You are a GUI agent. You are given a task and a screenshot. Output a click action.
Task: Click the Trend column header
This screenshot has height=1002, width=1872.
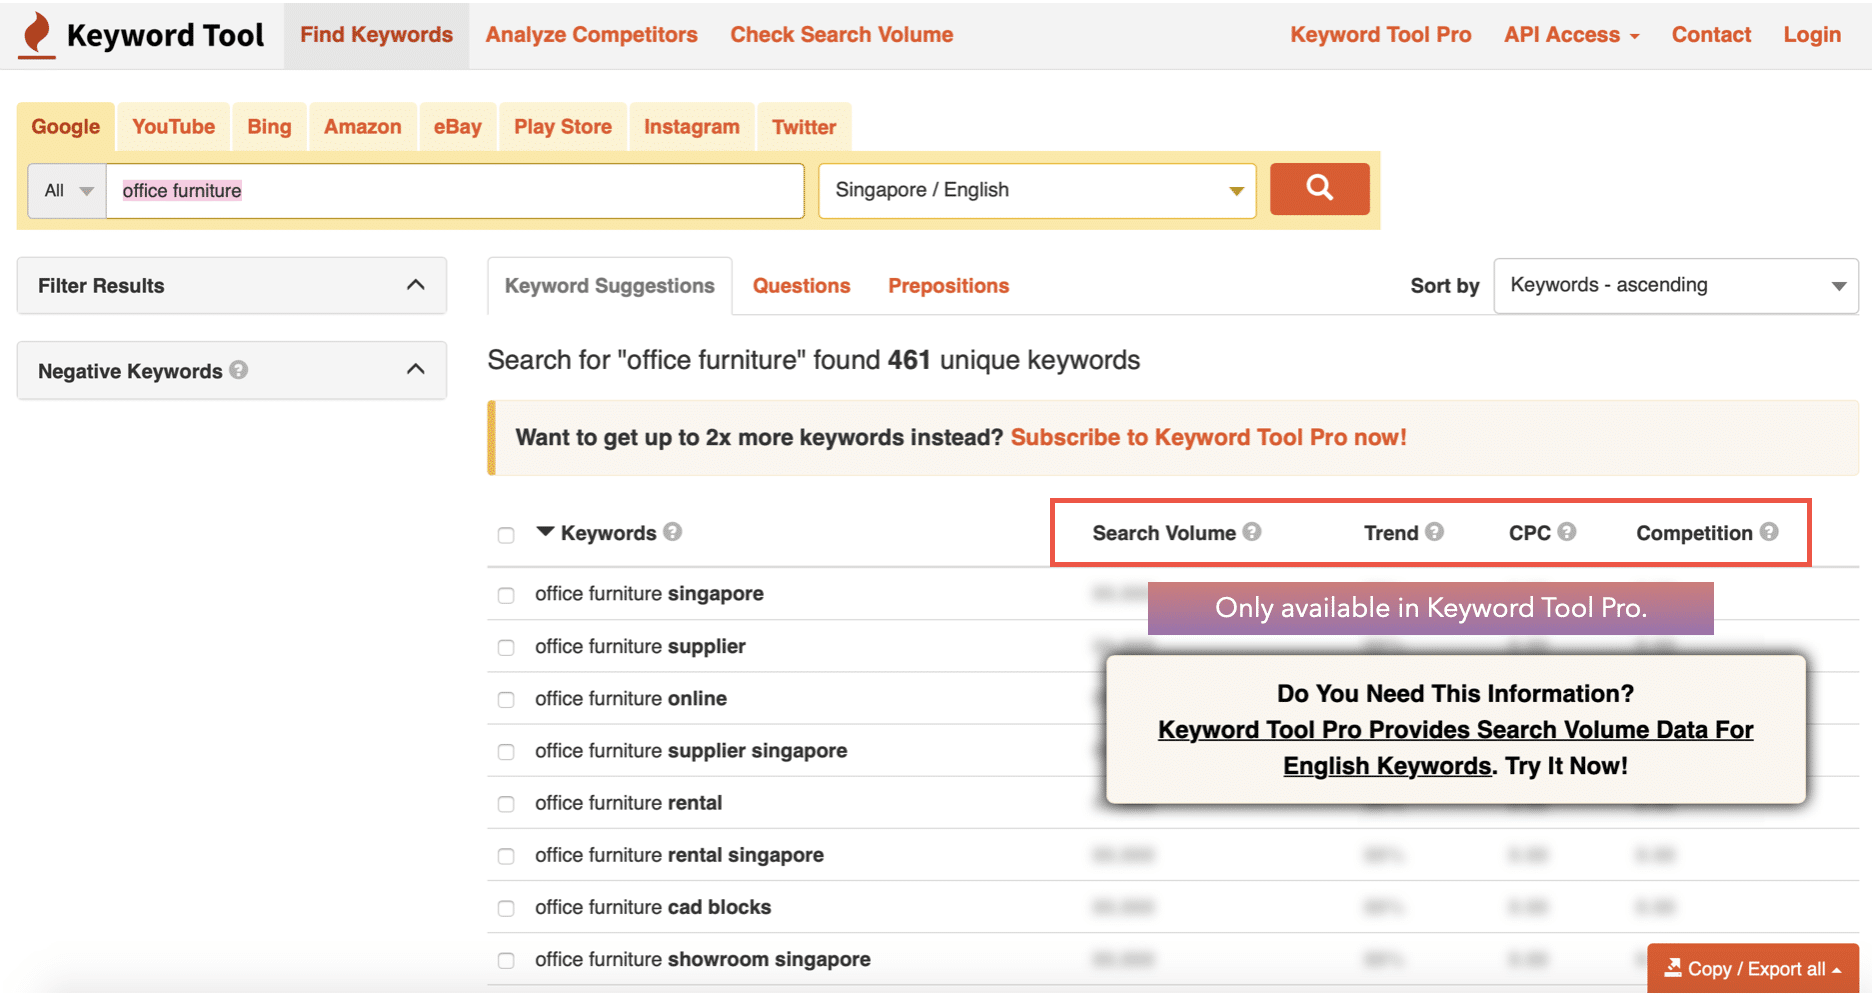(x=1391, y=533)
